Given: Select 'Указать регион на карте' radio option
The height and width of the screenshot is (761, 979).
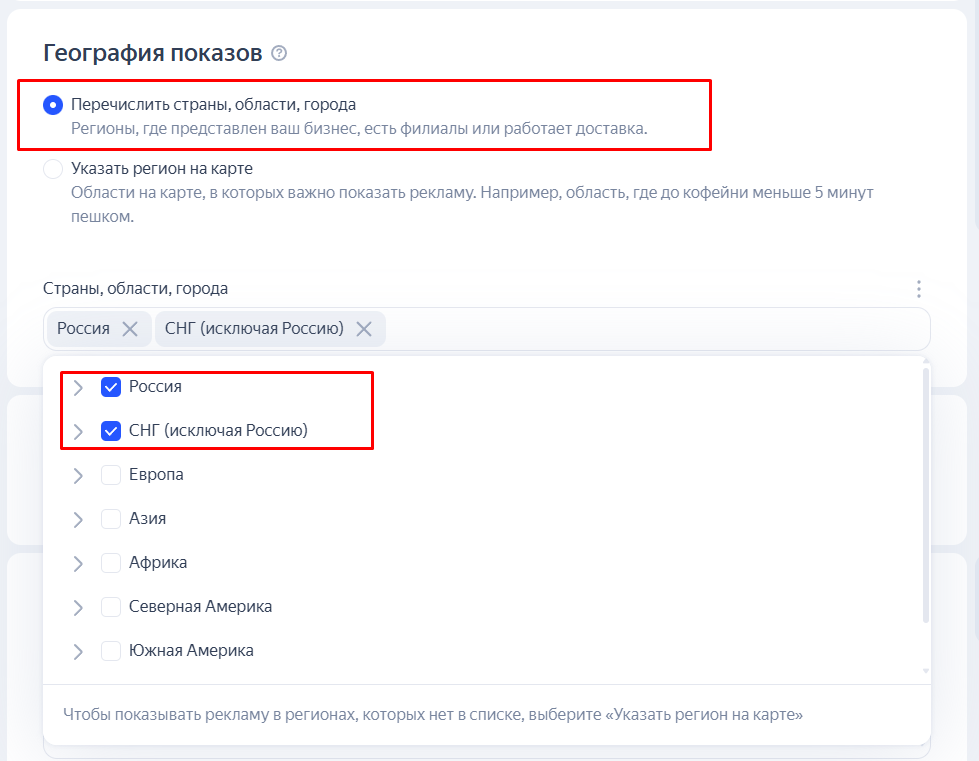Looking at the screenshot, I should 53,169.
